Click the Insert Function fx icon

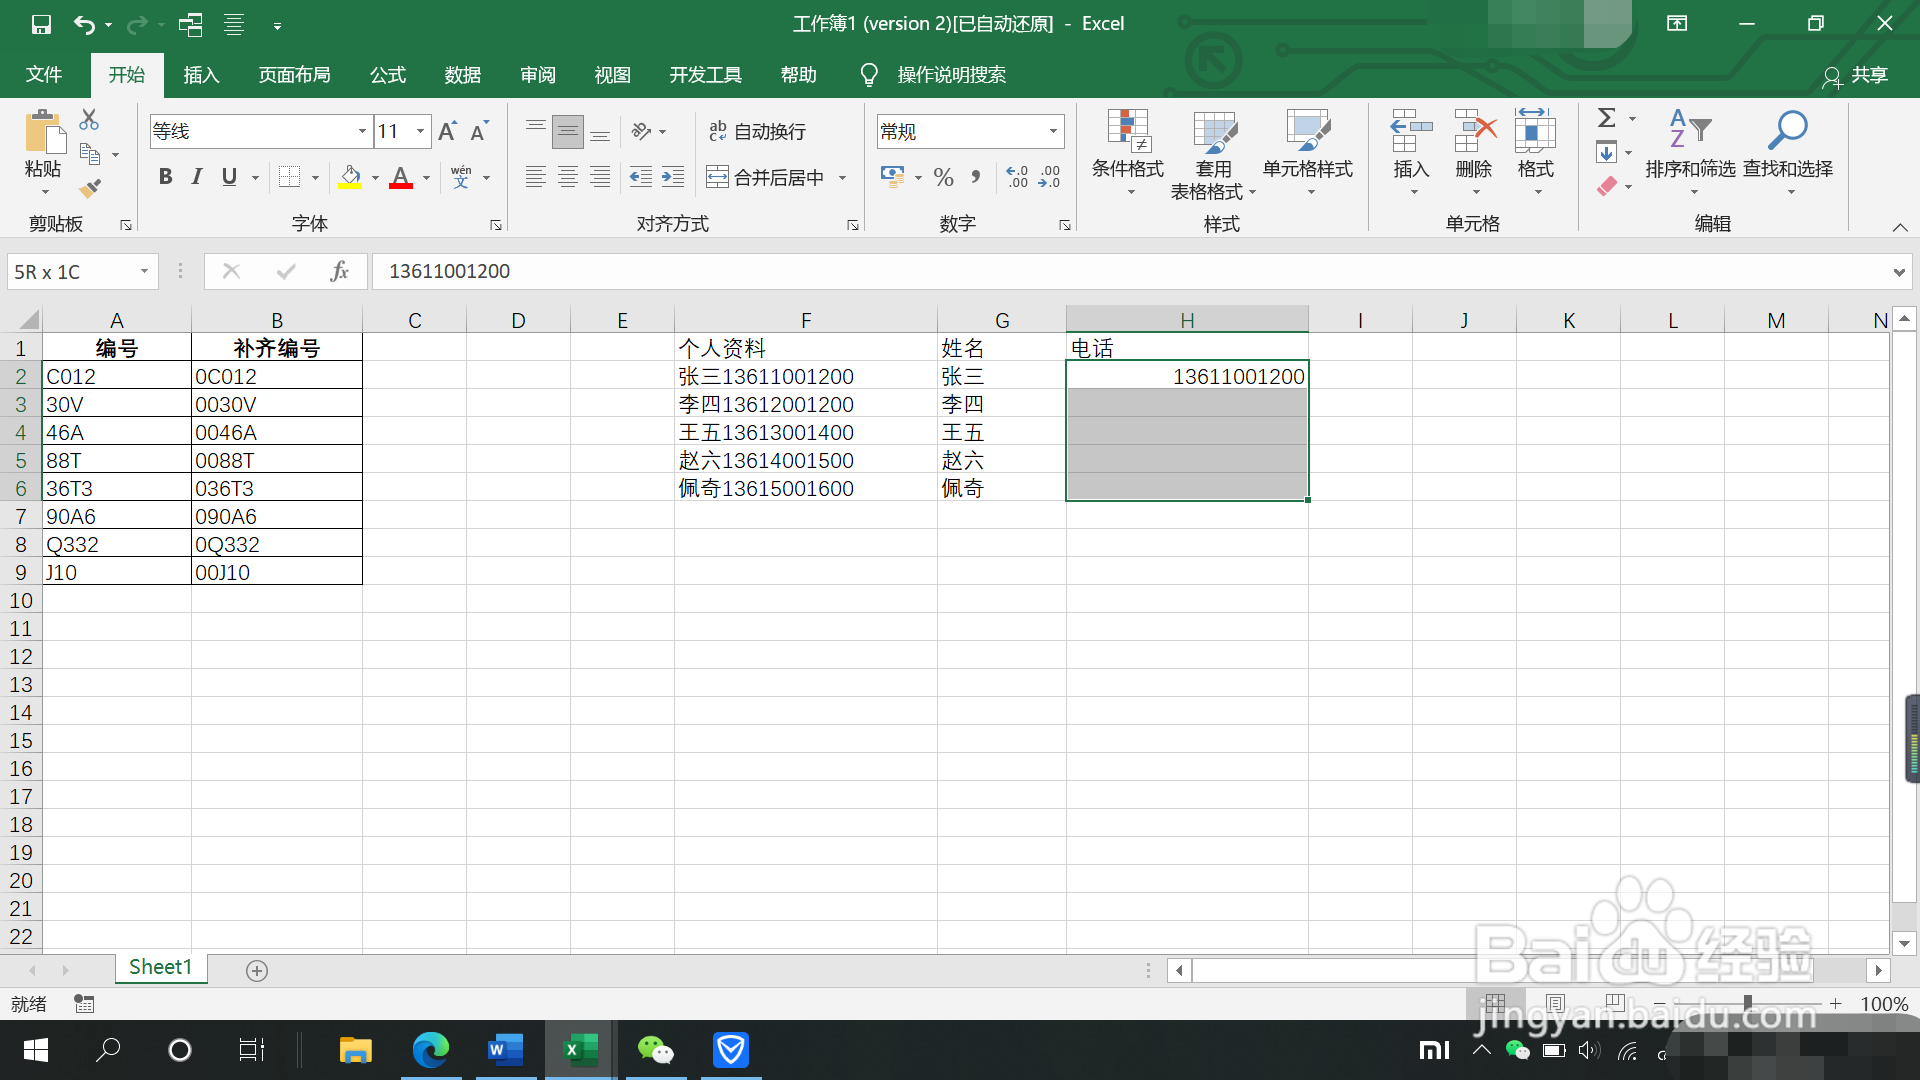[x=339, y=271]
